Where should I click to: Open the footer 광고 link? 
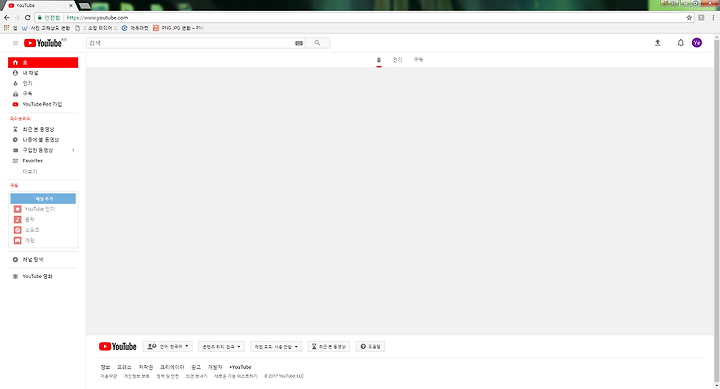196,367
